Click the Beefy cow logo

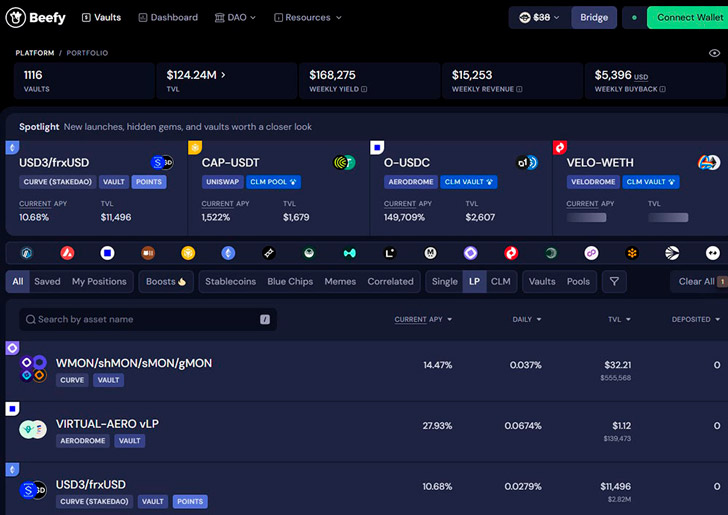[15, 18]
